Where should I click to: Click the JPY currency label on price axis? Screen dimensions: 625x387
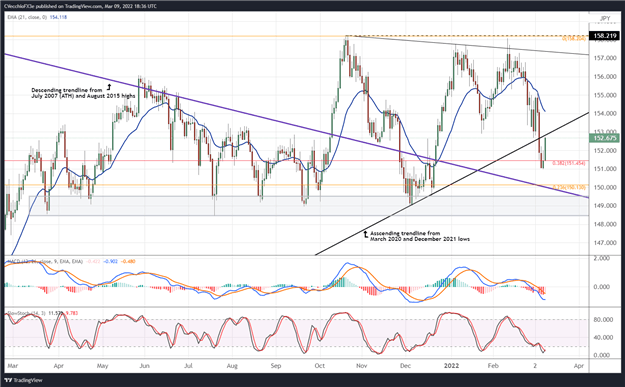click(x=605, y=18)
